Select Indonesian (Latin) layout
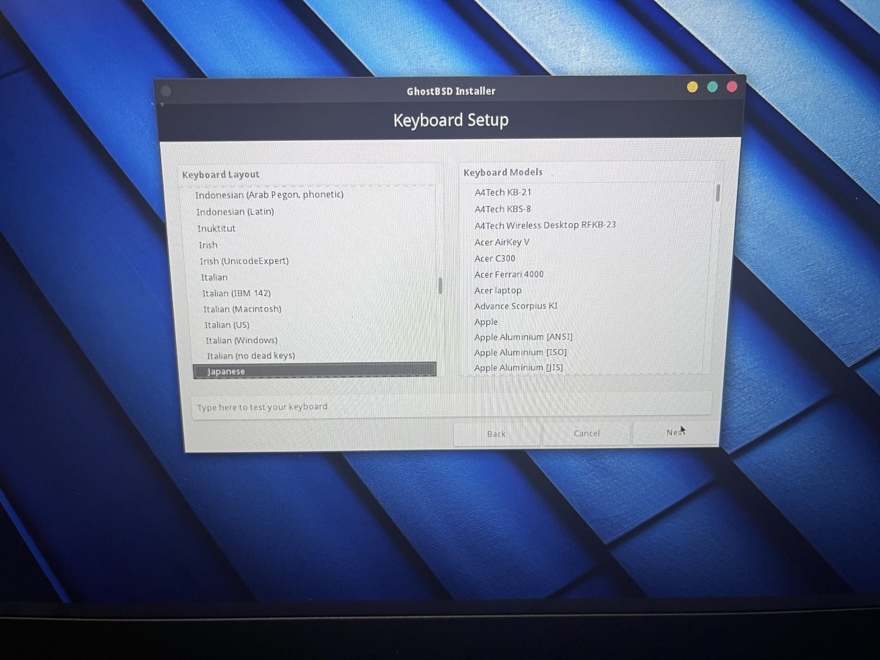The height and width of the screenshot is (660, 880). pyautogui.click(x=234, y=212)
